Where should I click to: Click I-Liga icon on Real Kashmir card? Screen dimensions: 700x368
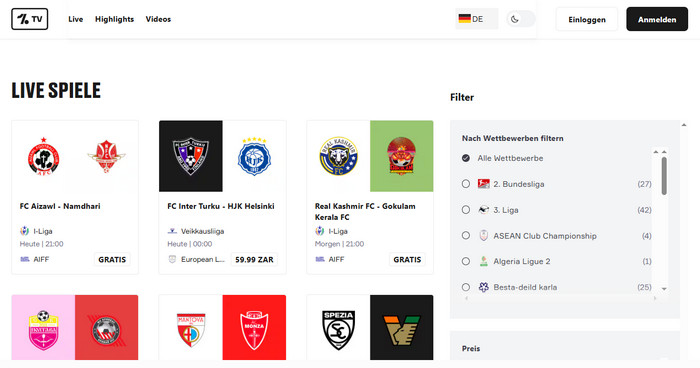pos(320,231)
